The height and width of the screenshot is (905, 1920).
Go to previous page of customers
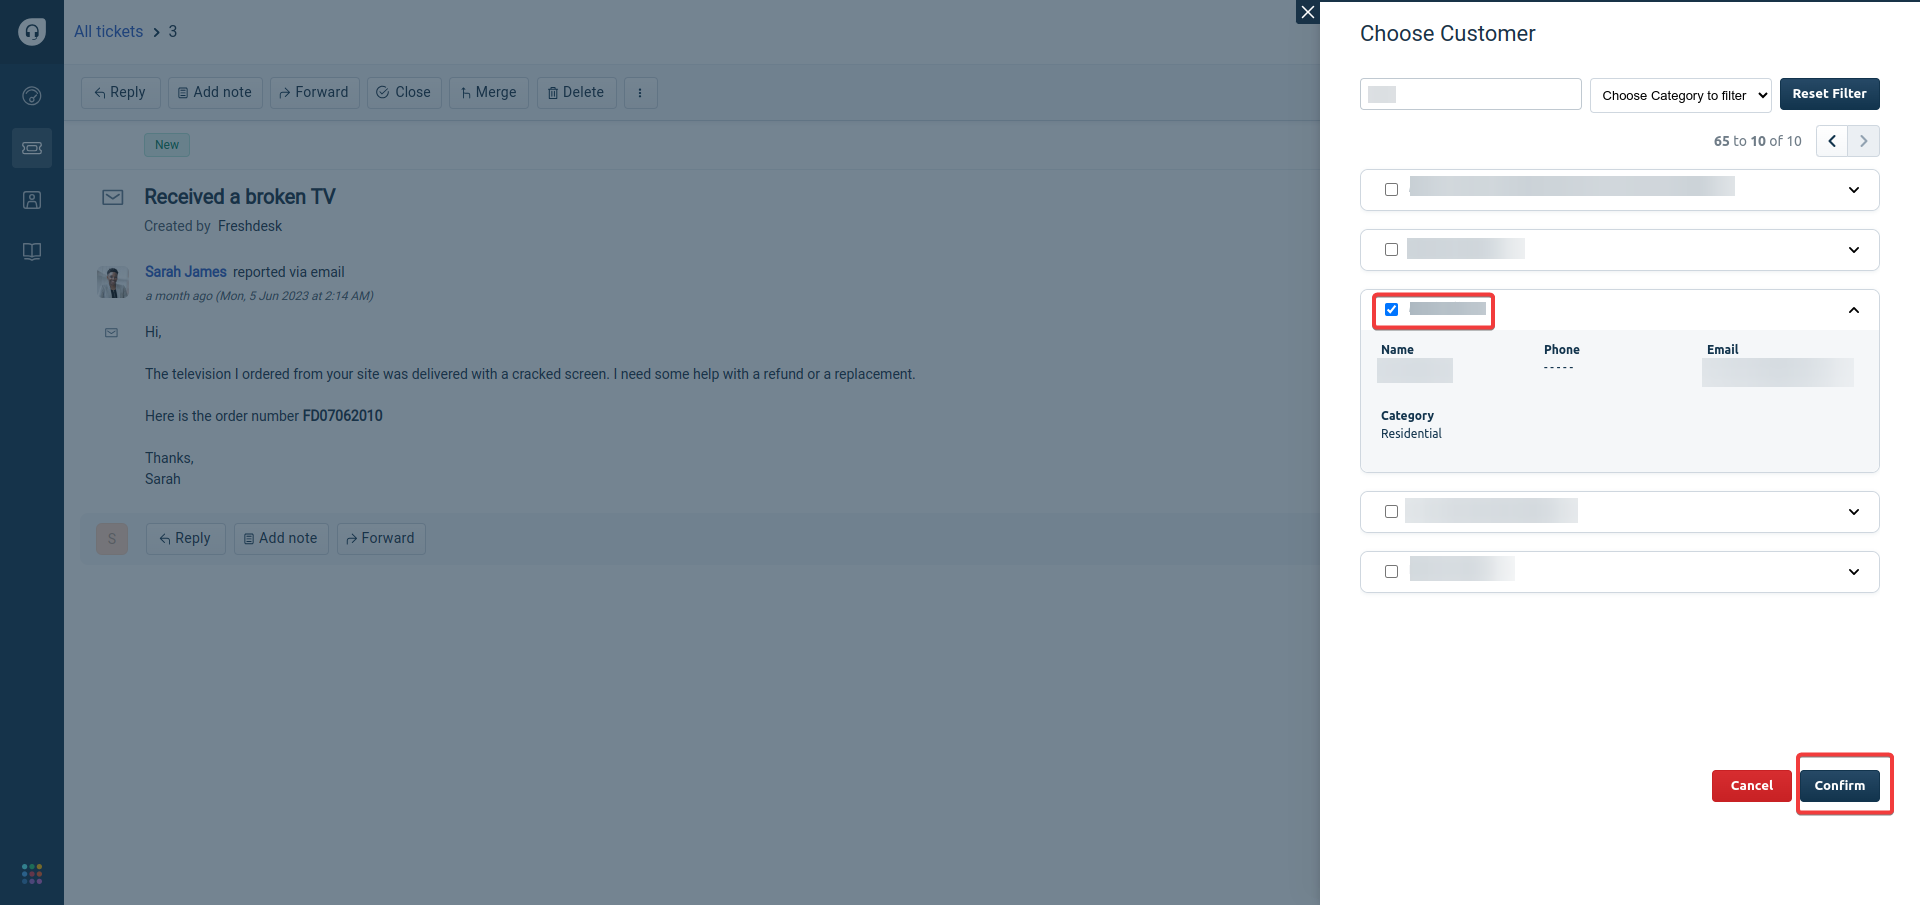[1832, 141]
